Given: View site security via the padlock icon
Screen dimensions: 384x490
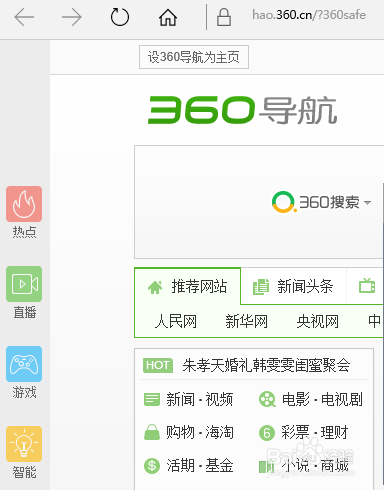Looking at the screenshot, I should click(224, 17).
